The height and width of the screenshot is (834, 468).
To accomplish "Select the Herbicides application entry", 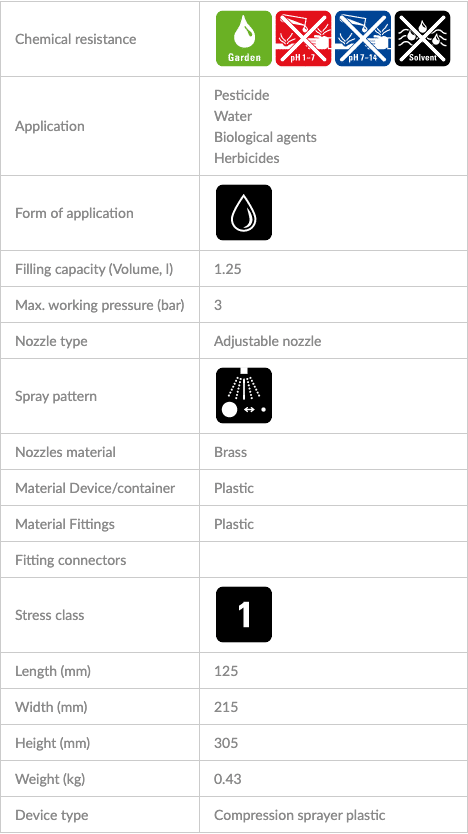I will coord(246,158).
